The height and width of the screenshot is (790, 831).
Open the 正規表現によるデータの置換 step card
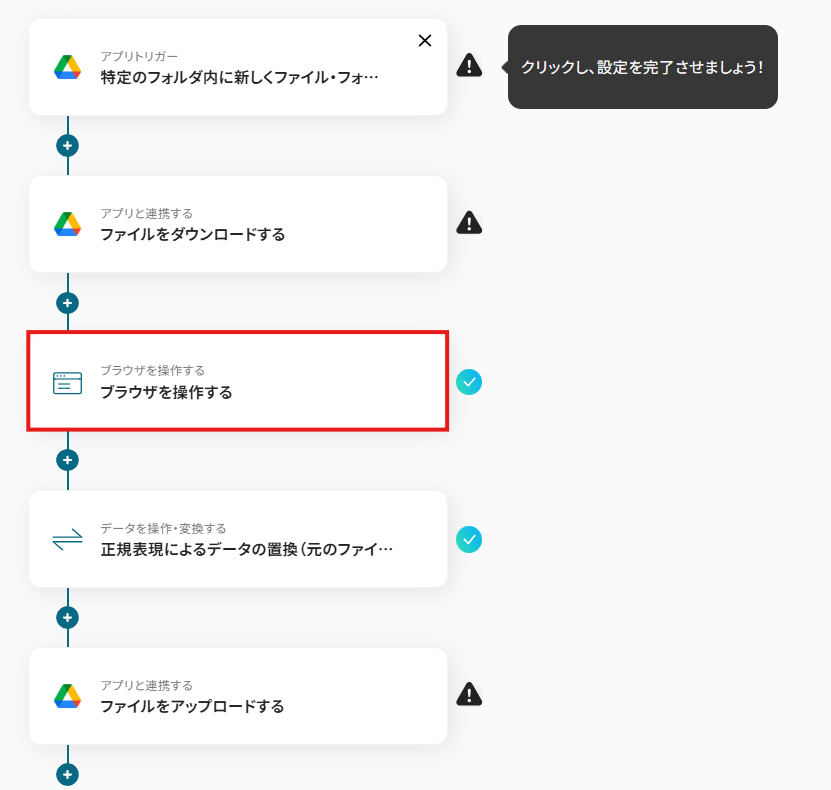238,539
